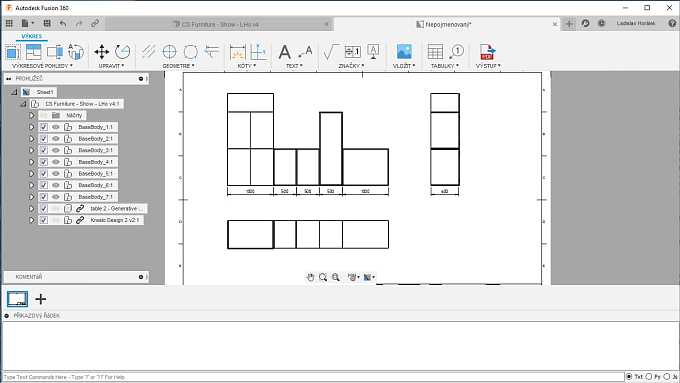Hide BaseBody_7:1 using its eye icon
680x383 pixels.
[x=56, y=197]
